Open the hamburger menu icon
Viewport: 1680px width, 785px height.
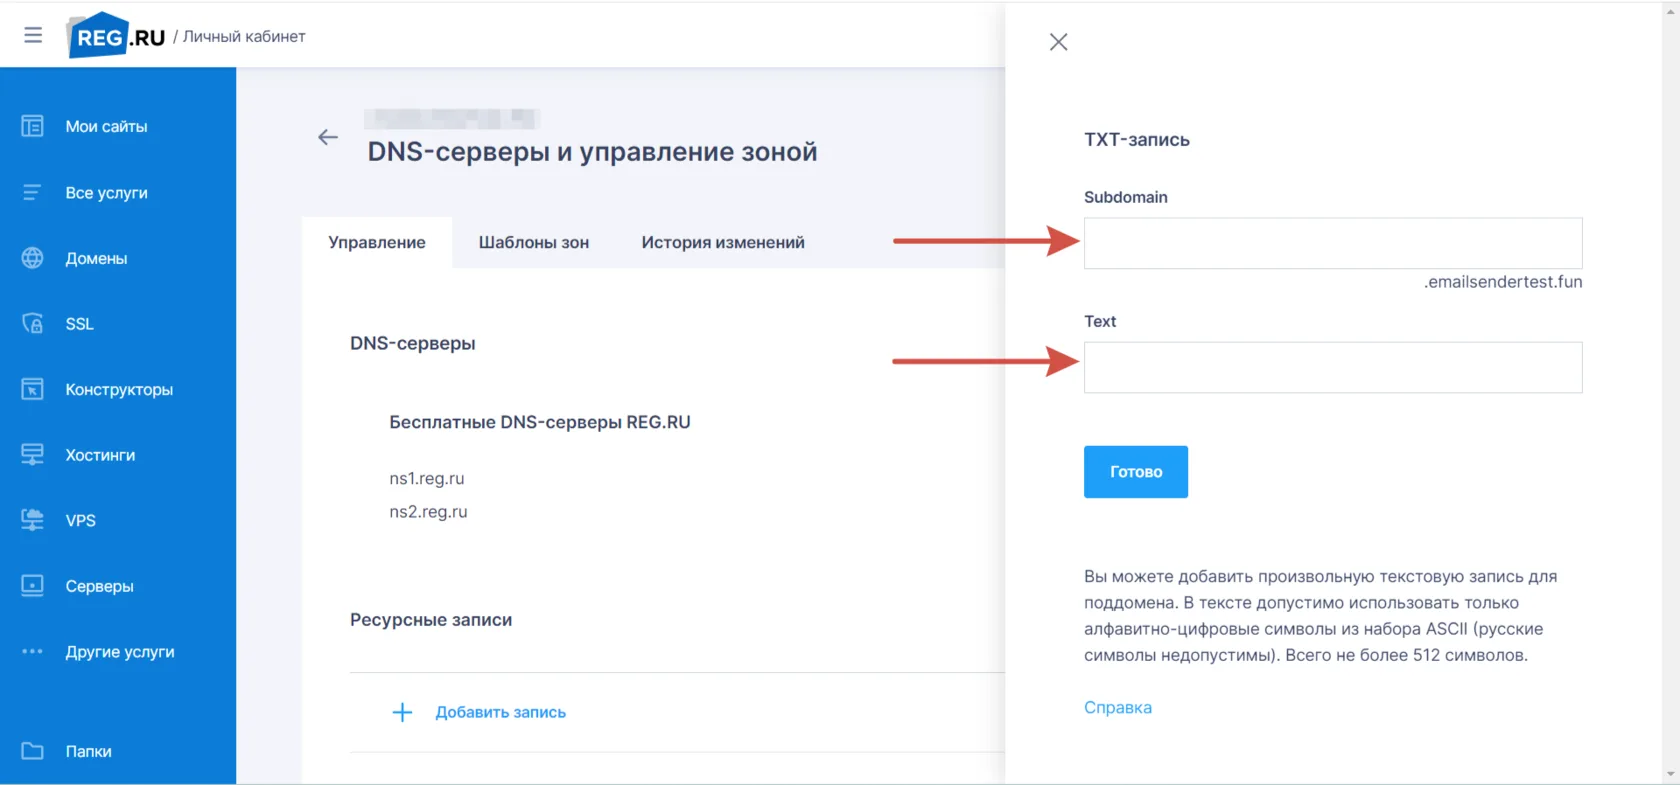pos(33,35)
